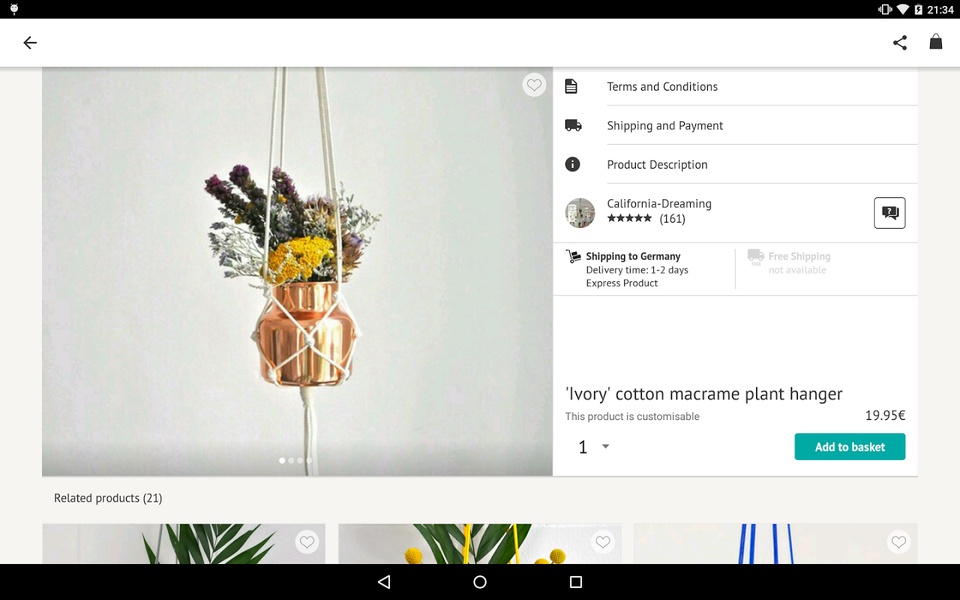Favorite the first related product
The image size is (960, 600).
(307, 542)
